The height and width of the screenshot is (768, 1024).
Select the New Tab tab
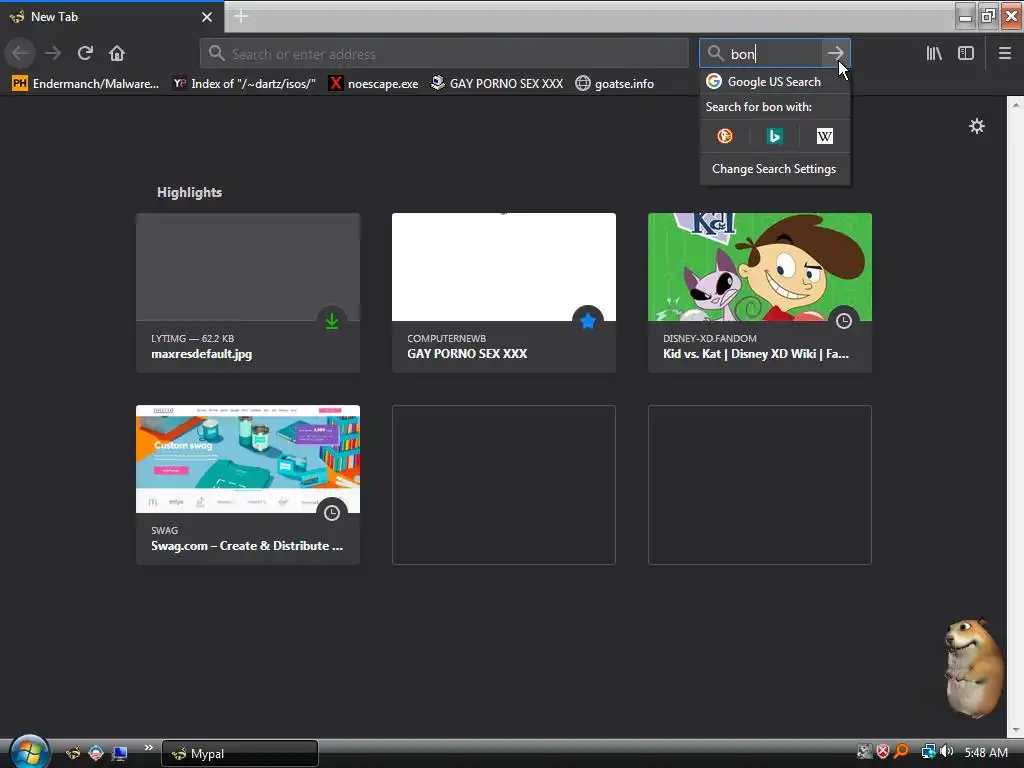112,17
